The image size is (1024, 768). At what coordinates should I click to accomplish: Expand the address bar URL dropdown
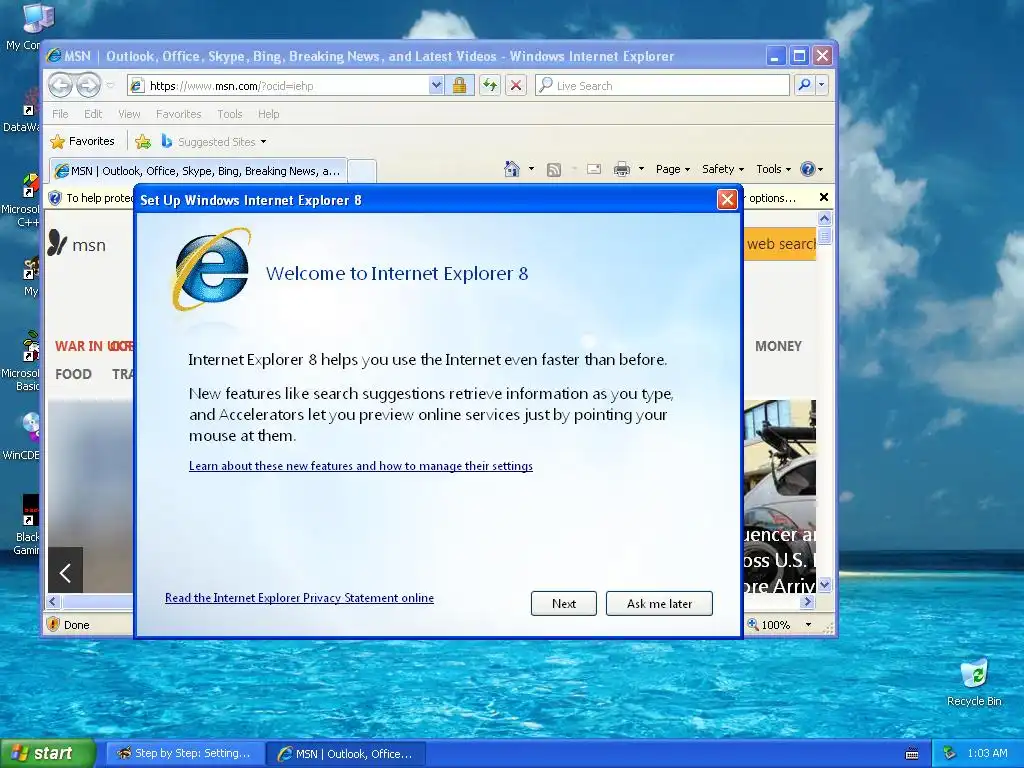click(436, 85)
